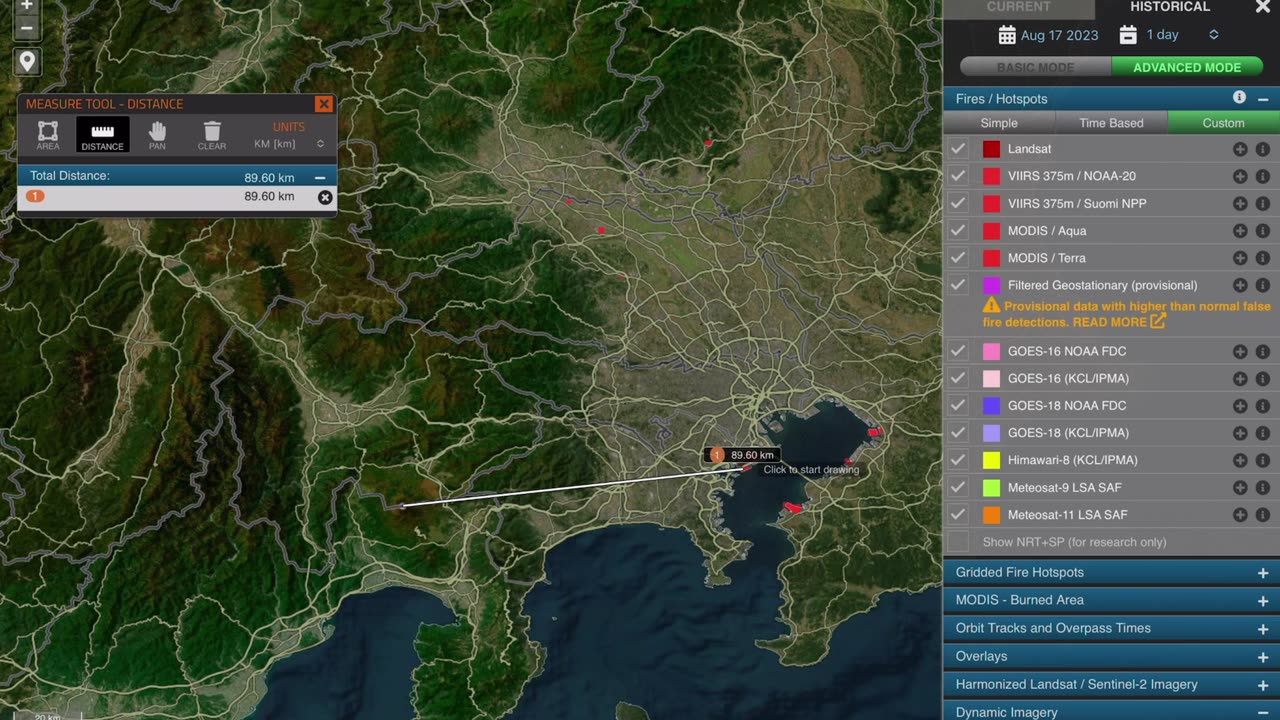Show info for MODIS / Terra
The width and height of the screenshot is (1280, 720).
pyautogui.click(x=1262, y=257)
